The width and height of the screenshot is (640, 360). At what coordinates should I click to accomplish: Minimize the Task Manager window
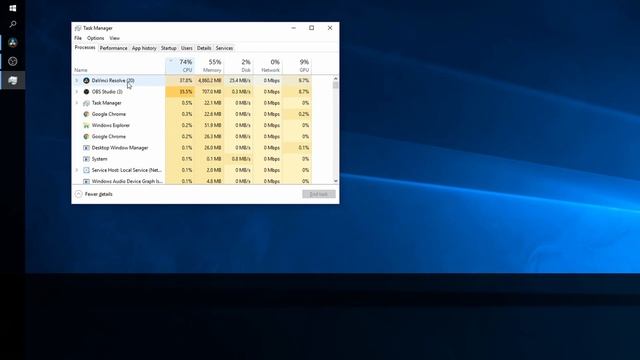click(293, 28)
